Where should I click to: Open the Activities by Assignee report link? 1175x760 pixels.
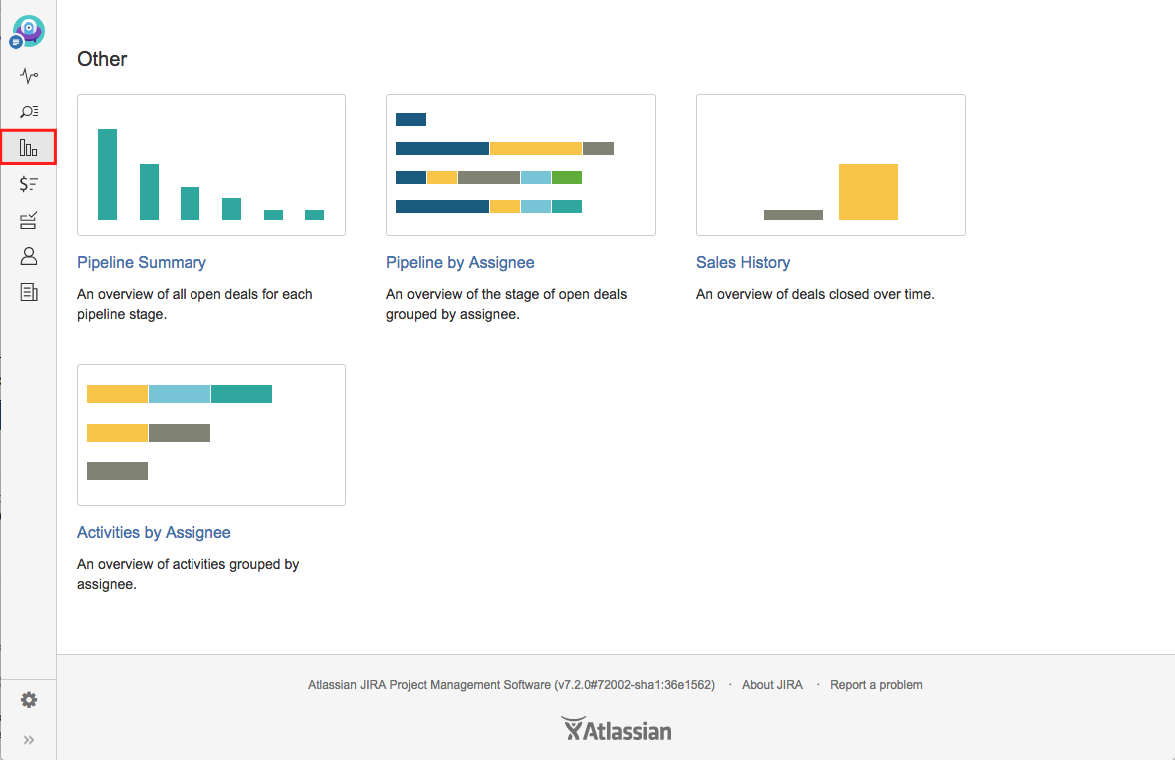(x=154, y=532)
